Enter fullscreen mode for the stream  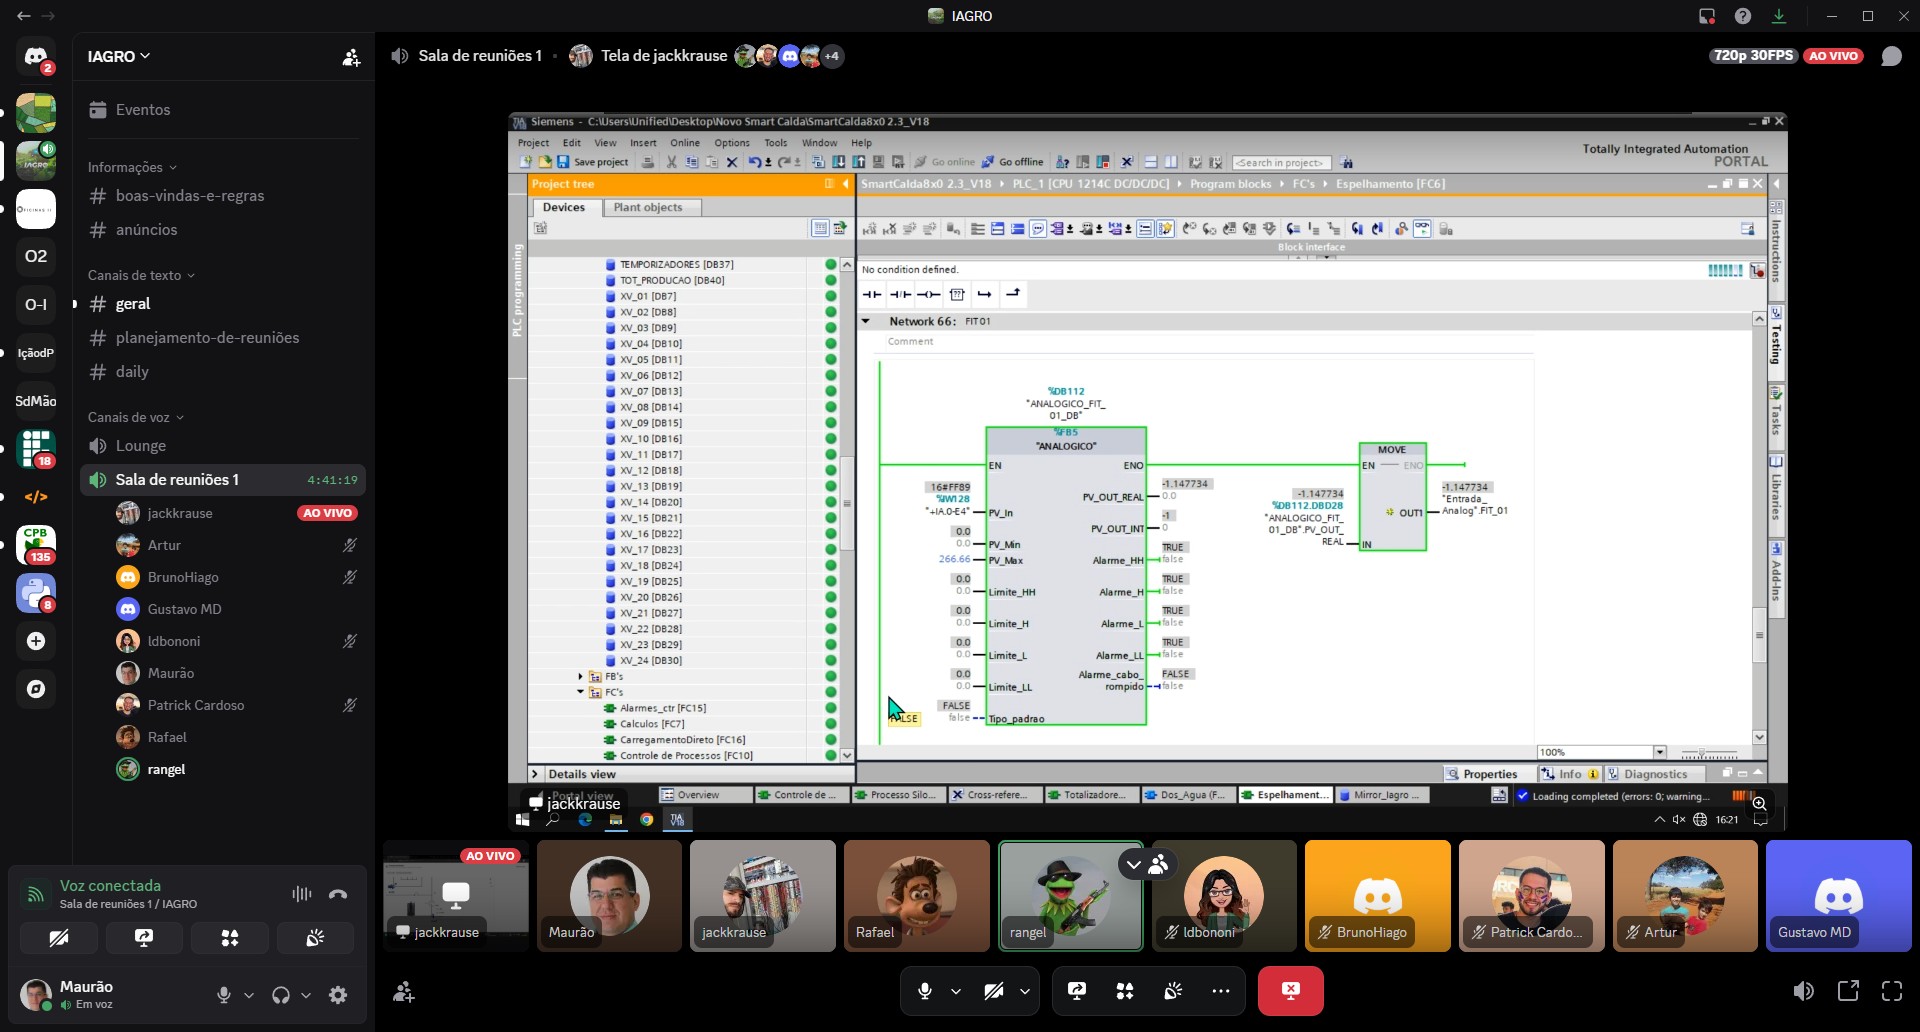[x=1892, y=991]
